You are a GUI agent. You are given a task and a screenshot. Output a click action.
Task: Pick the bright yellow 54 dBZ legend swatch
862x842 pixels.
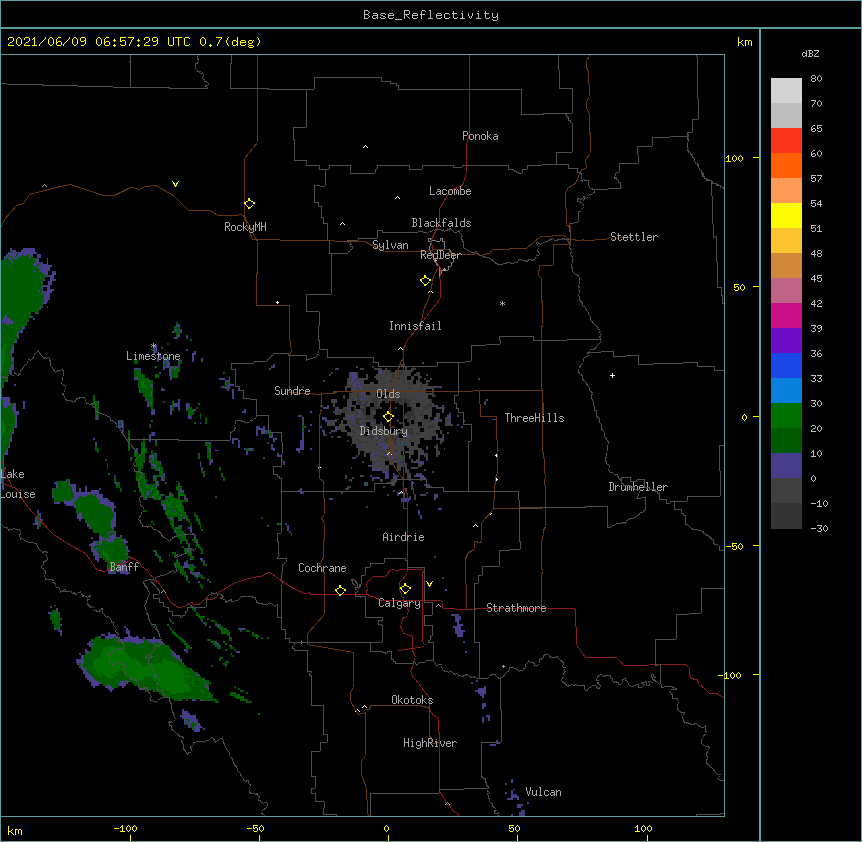point(786,215)
